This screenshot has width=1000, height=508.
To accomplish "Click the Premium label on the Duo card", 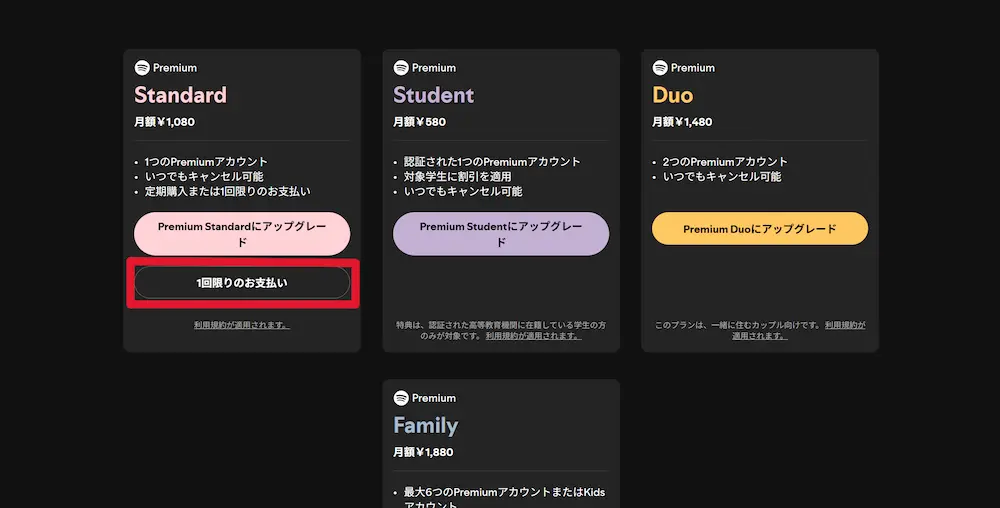I will pos(693,68).
